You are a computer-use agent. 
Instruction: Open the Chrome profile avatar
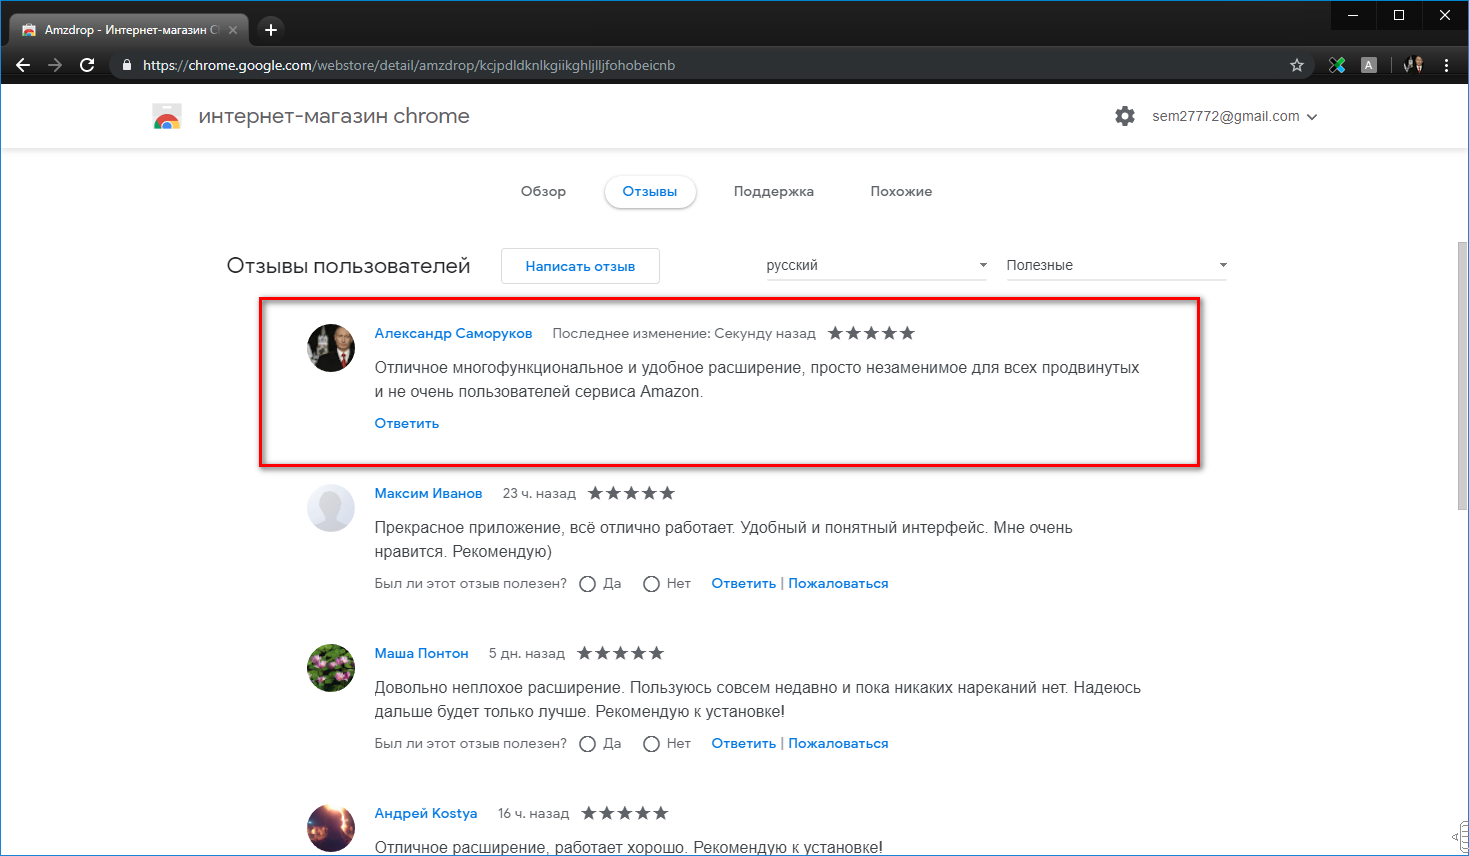[x=1413, y=65]
